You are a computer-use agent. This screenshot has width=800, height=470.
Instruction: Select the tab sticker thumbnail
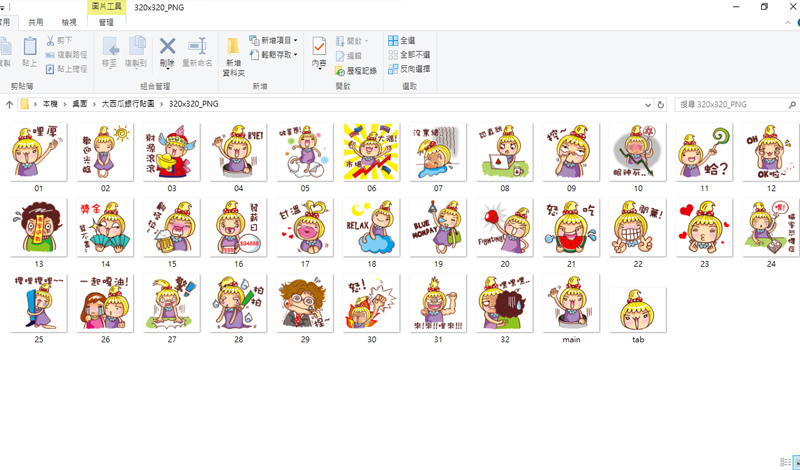(x=638, y=309)
